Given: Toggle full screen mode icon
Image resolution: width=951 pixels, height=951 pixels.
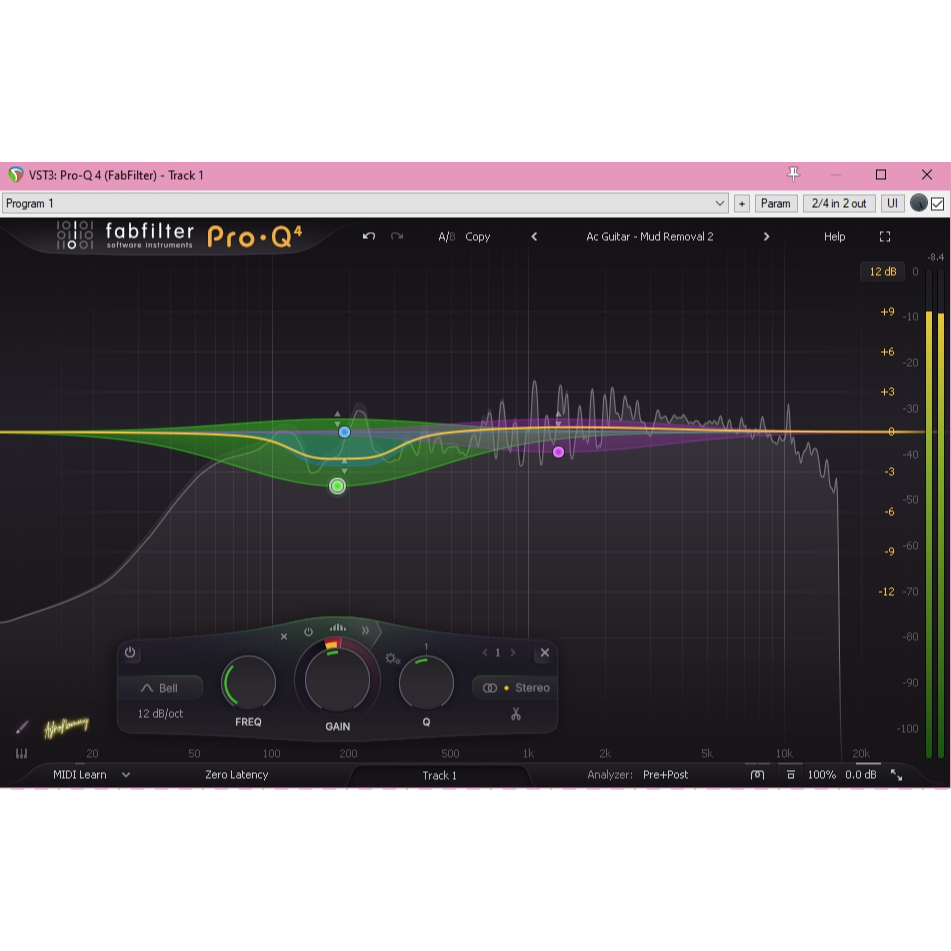Looking at the screenshot, I should [885, 237].
